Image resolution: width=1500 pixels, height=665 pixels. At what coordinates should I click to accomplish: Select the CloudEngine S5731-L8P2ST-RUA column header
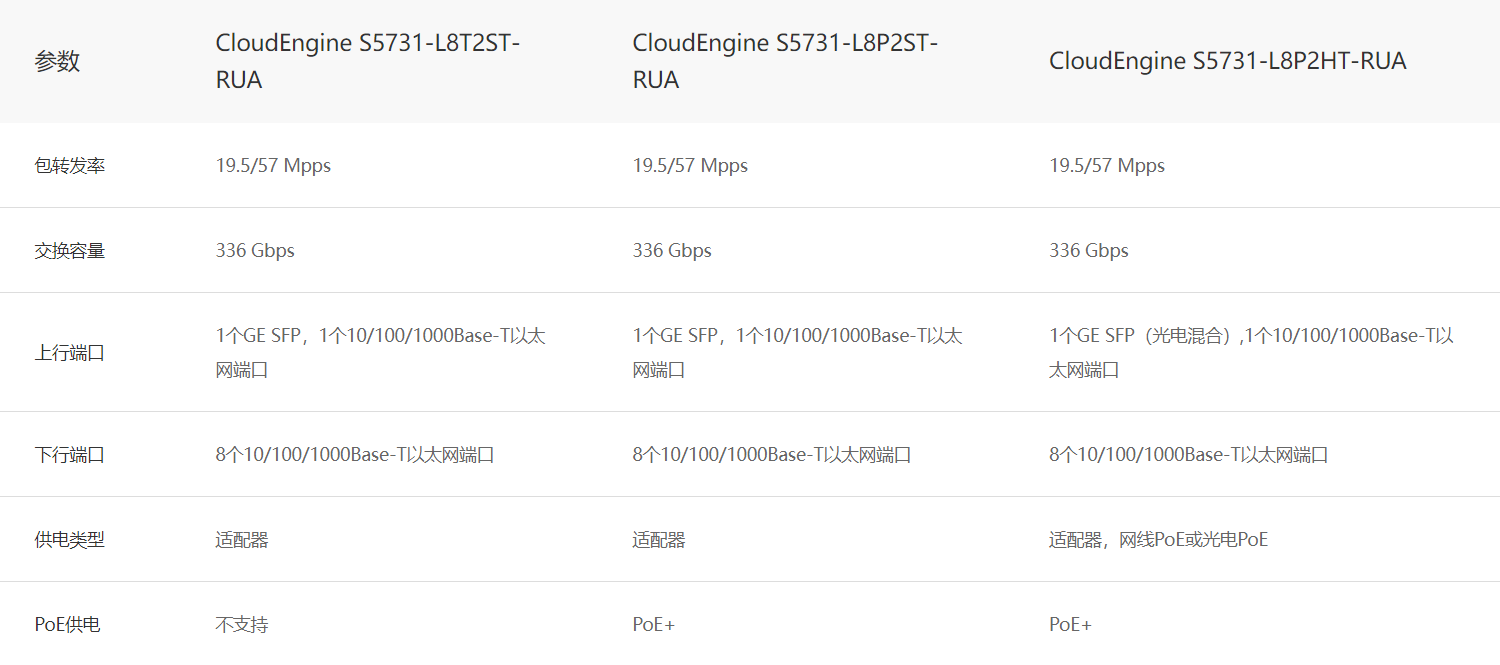coord(784,62)
